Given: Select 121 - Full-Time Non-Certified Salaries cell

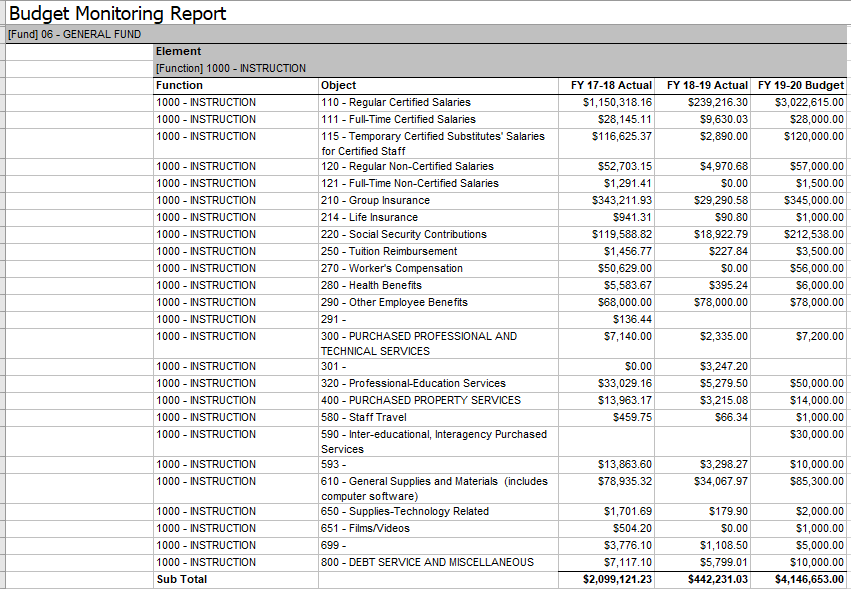Looking at the screenshot, I should pyautogui.click(x=439, y=183).
